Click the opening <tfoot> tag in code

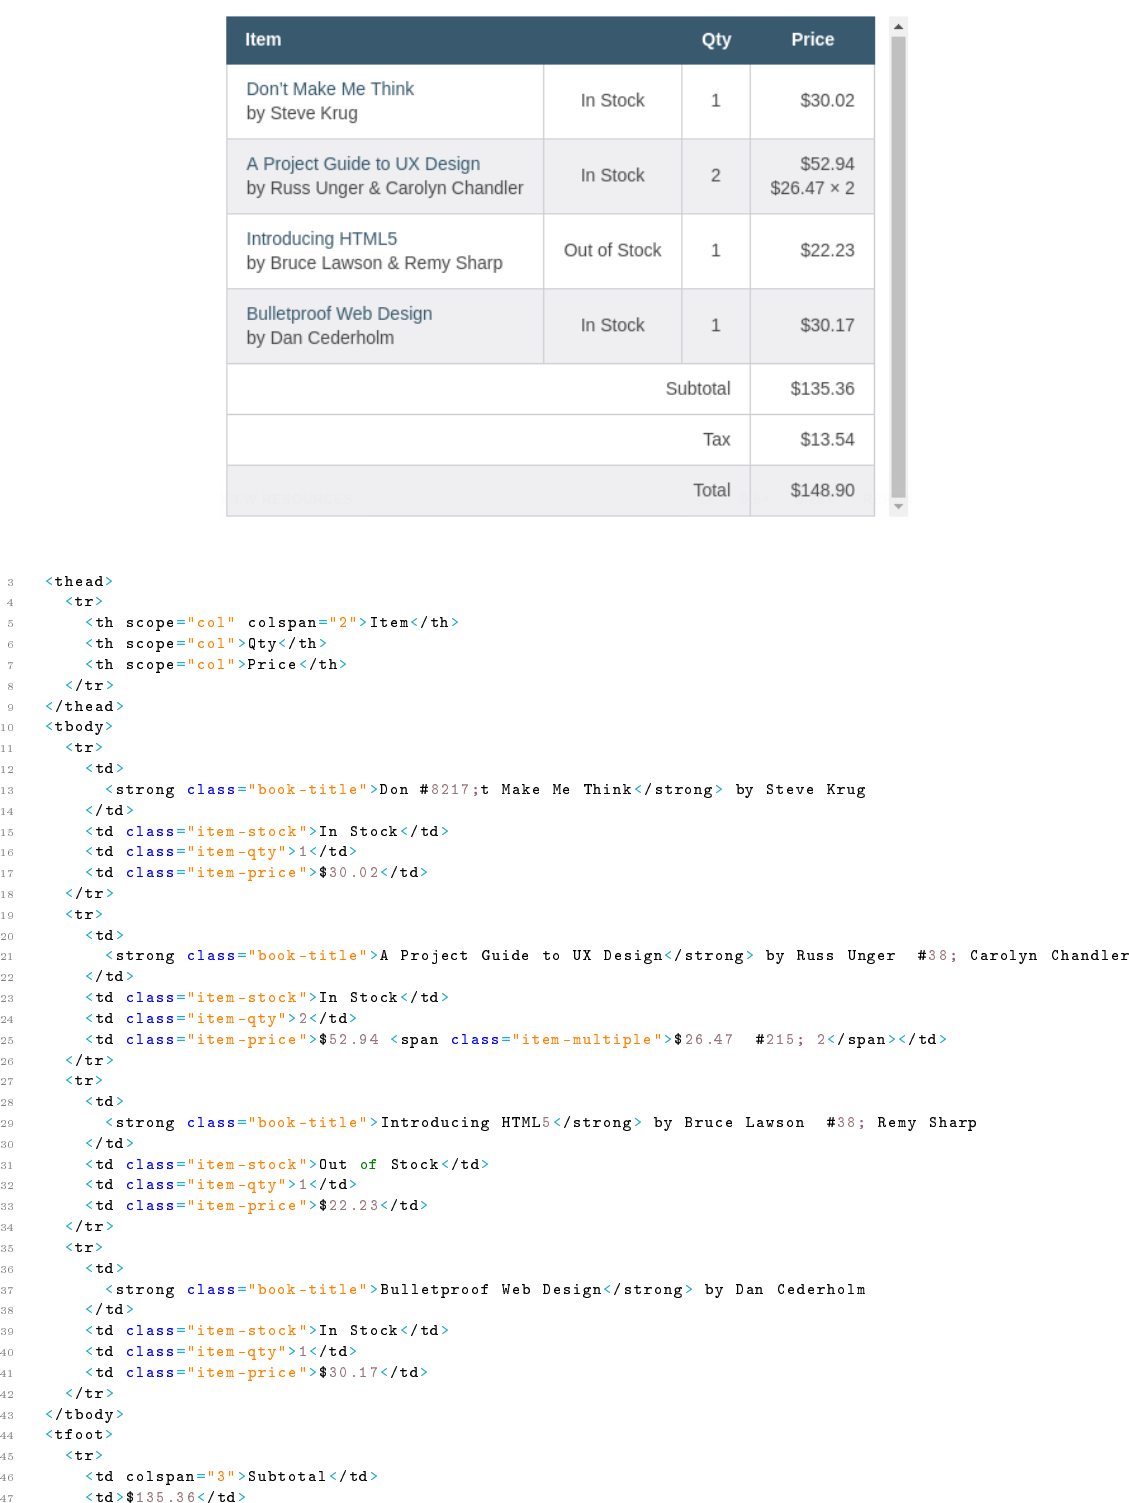click(79, 1435)
